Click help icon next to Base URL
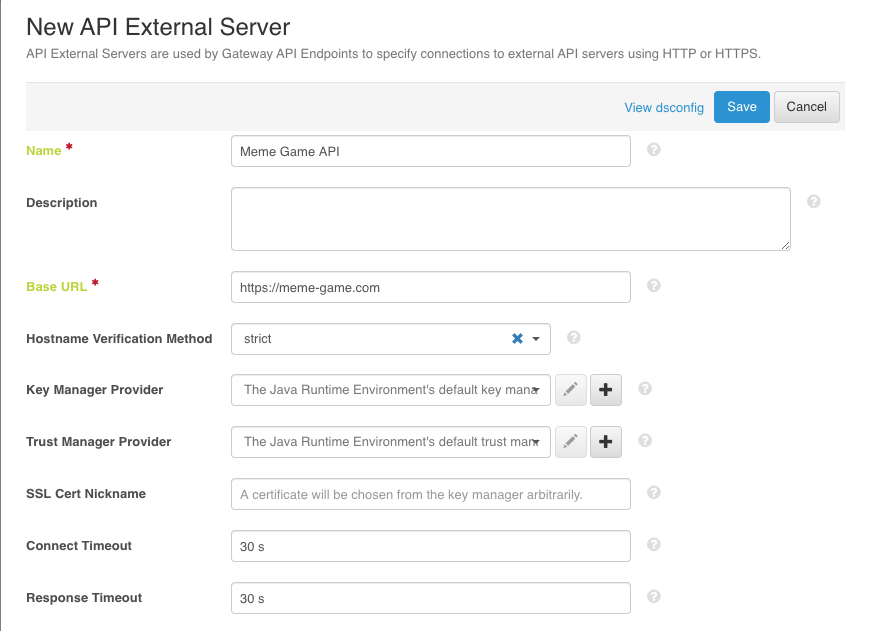Image resolution: width=869 pixels, height=631 pixels. point(654,286)
